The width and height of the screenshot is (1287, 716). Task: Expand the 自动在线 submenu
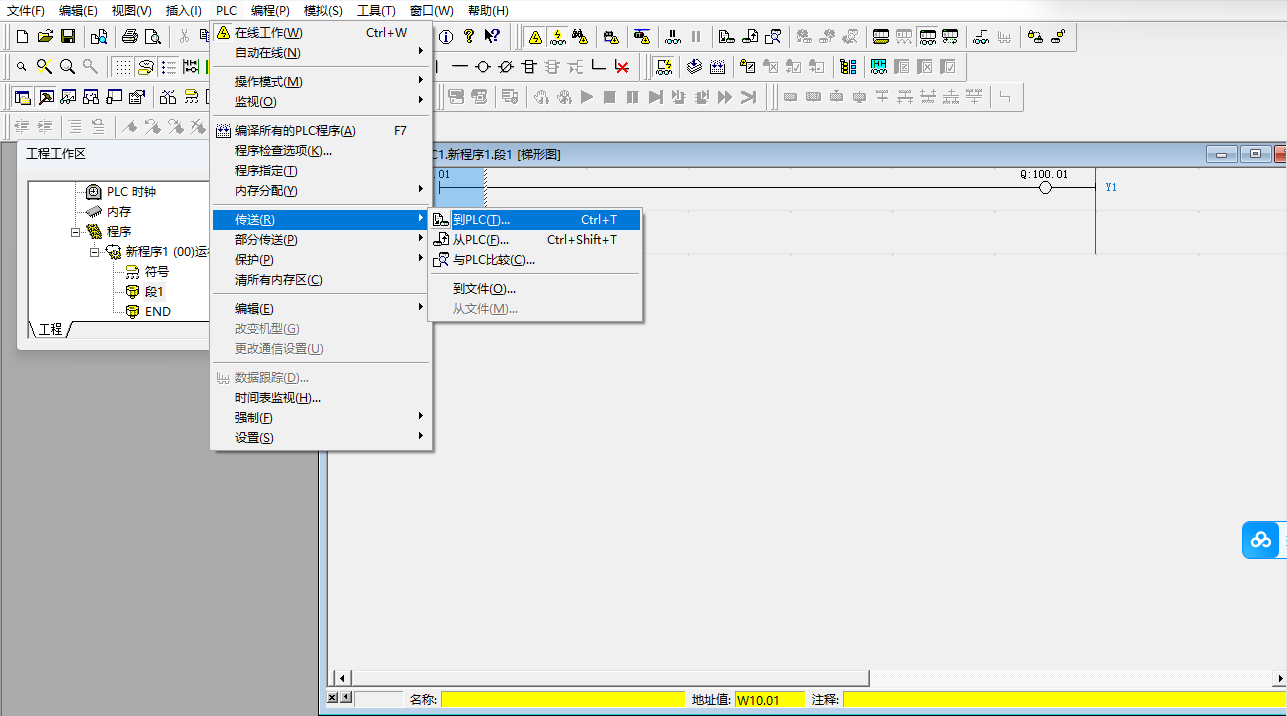[x=322, y=53]
